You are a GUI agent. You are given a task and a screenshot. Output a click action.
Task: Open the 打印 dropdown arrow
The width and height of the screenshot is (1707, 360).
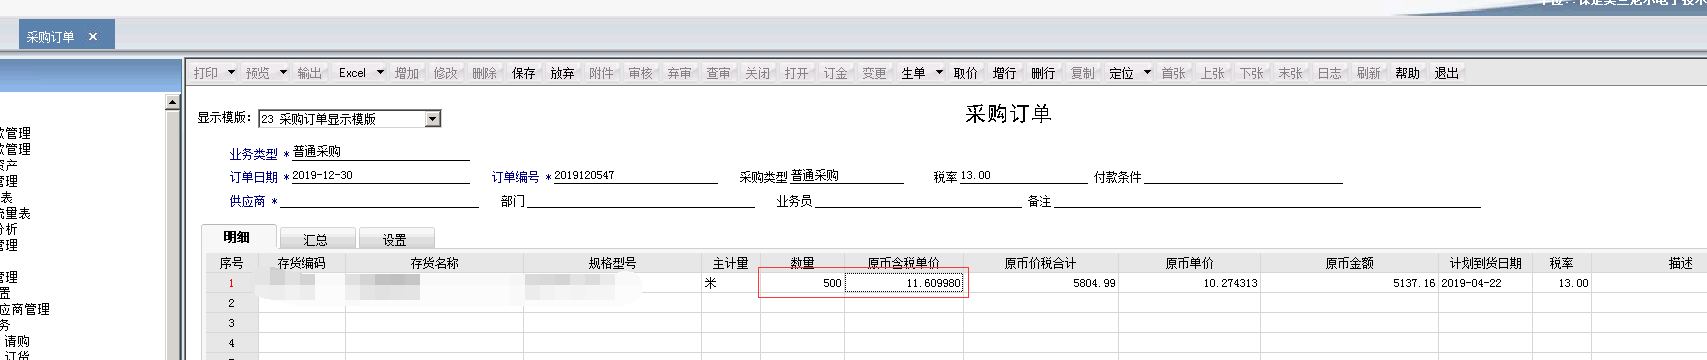(x=231, y=73)
